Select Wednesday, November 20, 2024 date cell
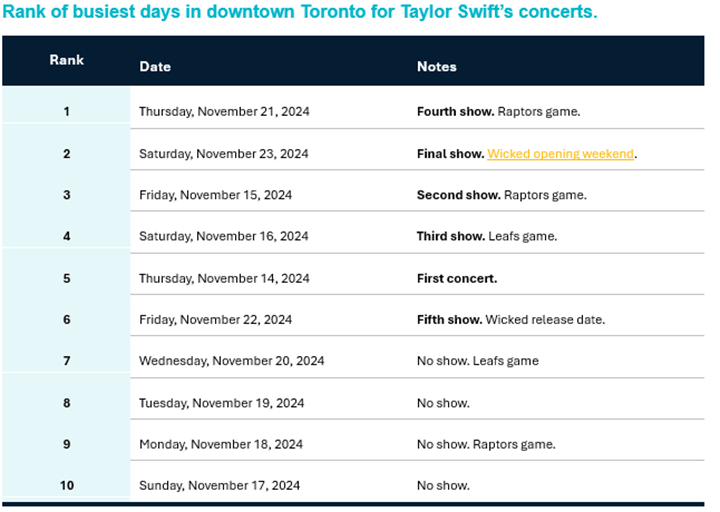This screenshot has height=512, width=720. (231, 361)
